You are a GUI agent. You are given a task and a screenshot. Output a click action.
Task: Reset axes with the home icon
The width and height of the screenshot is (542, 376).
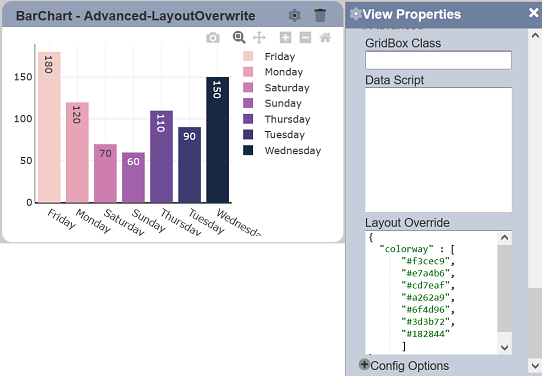pos(325,37)
